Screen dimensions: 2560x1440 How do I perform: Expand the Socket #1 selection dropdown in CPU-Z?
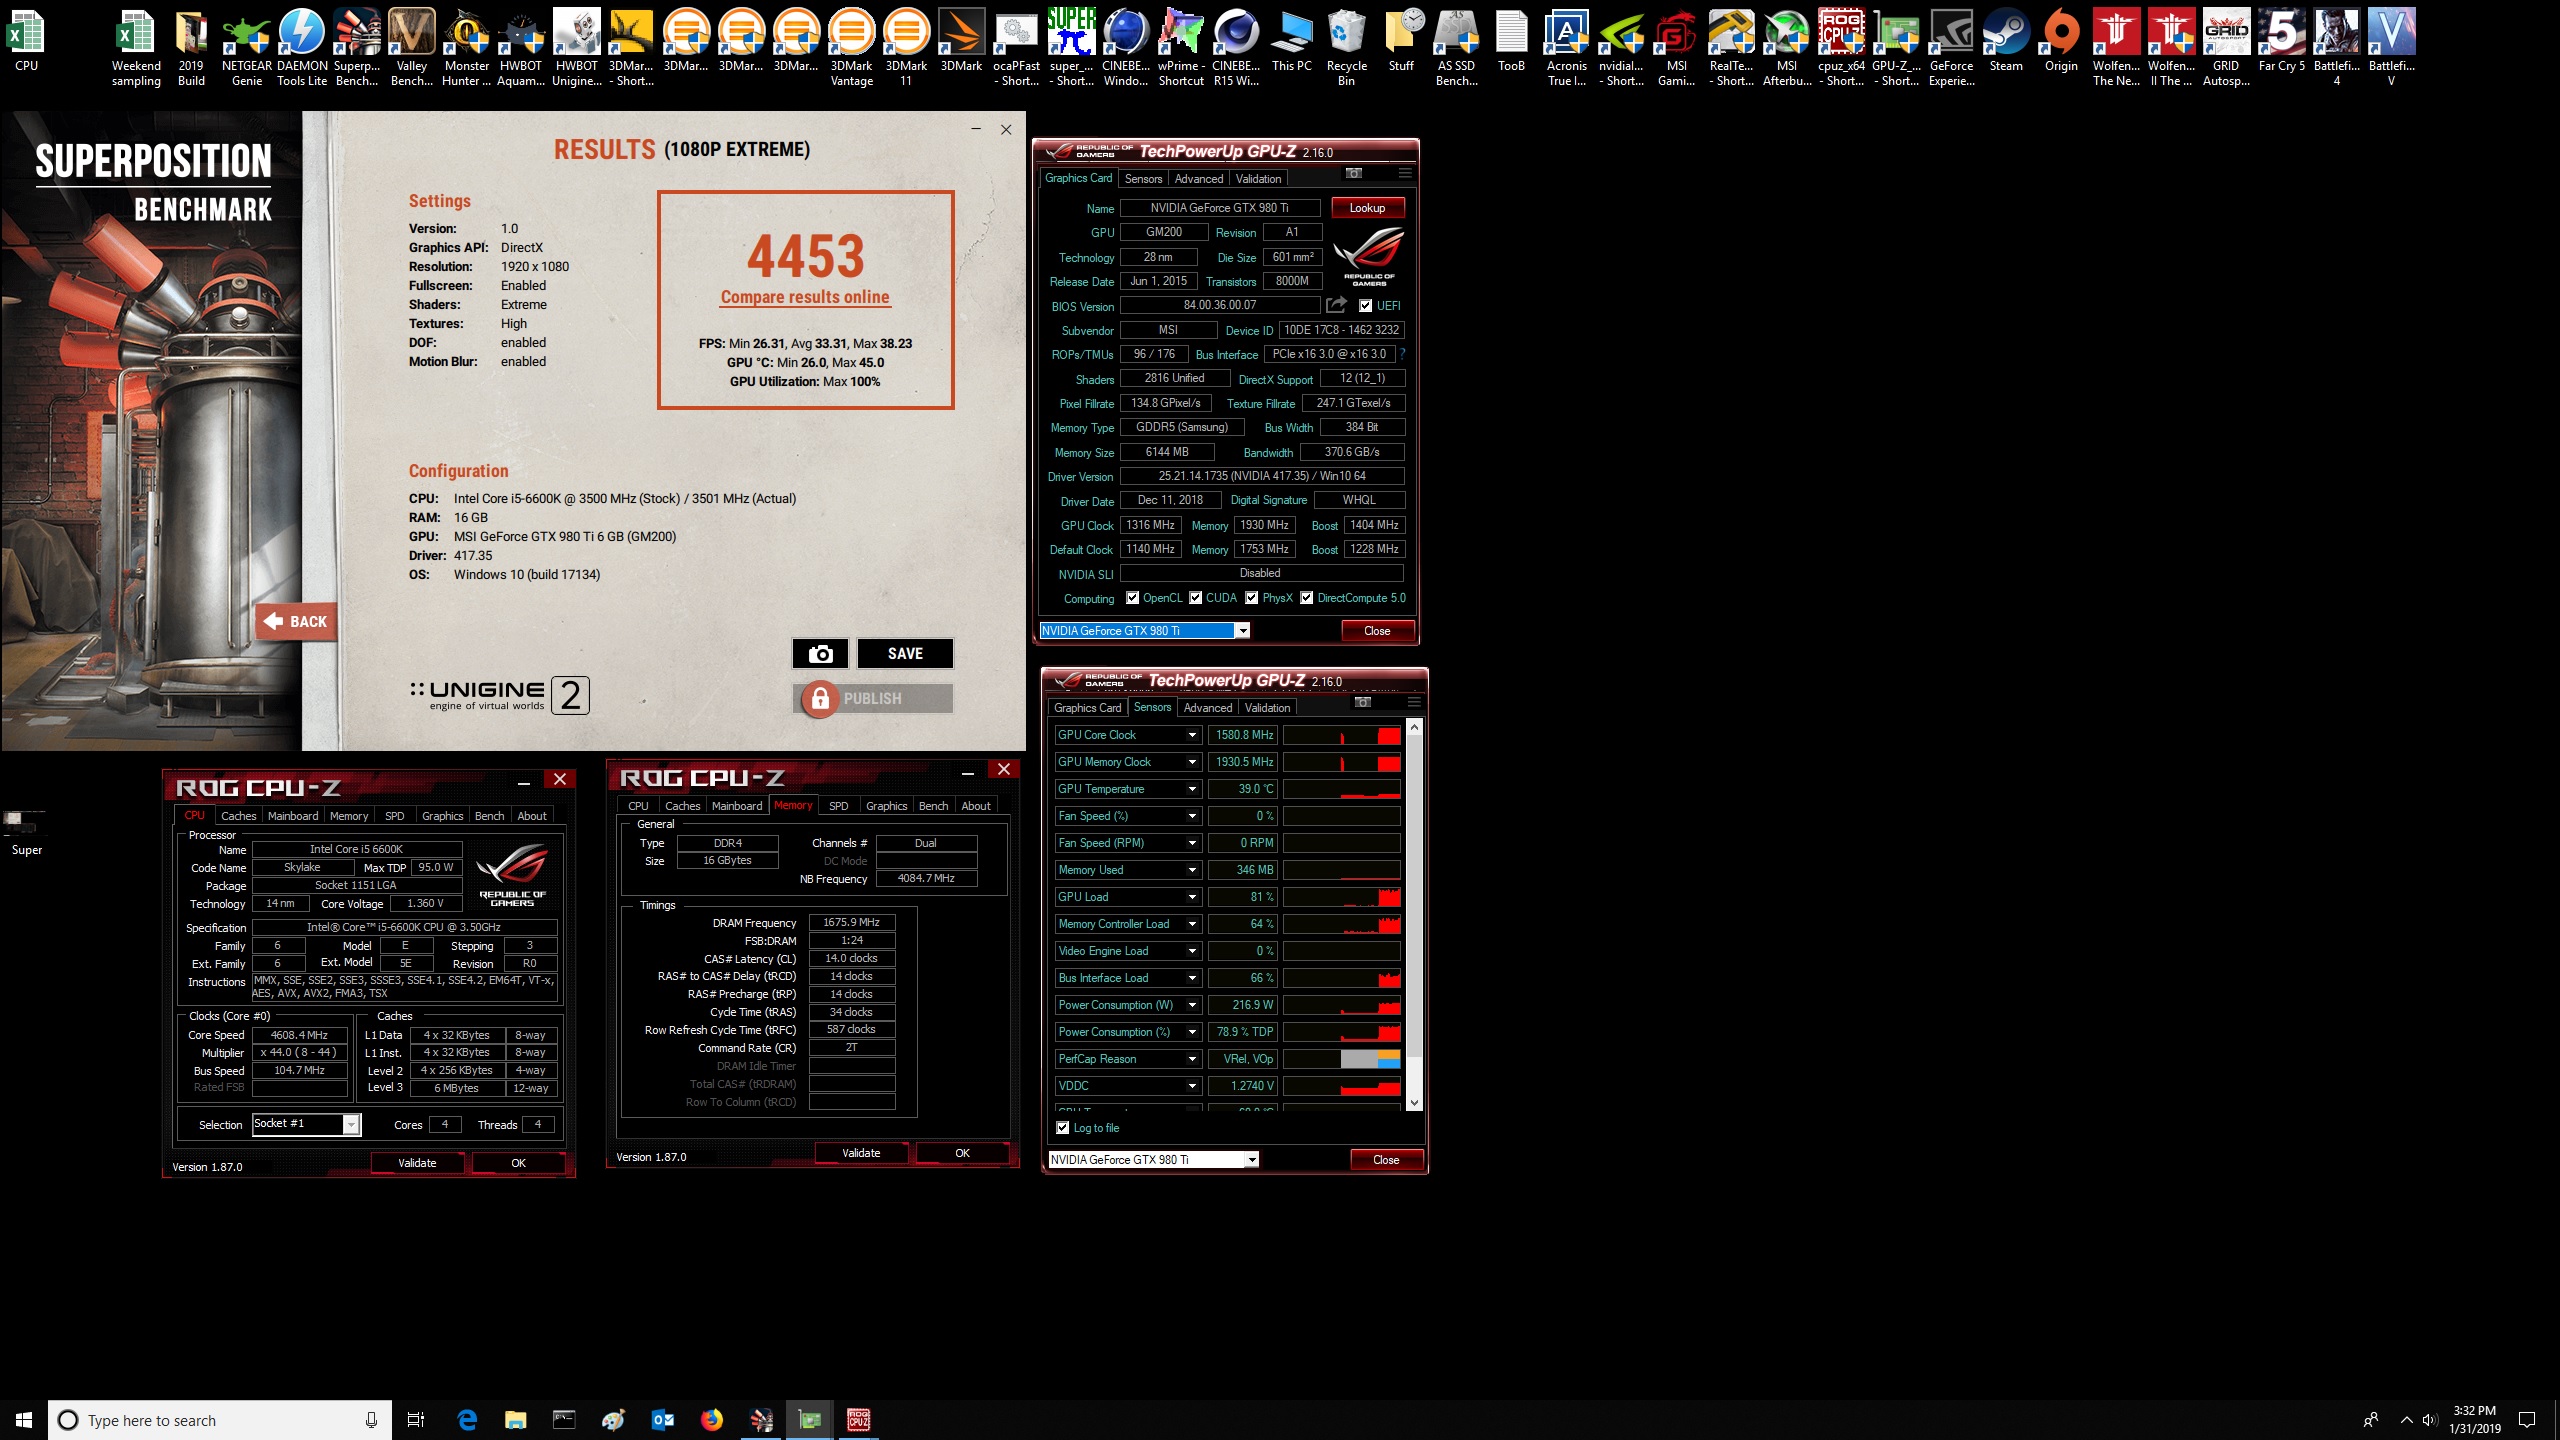(x=351, y=1124)
